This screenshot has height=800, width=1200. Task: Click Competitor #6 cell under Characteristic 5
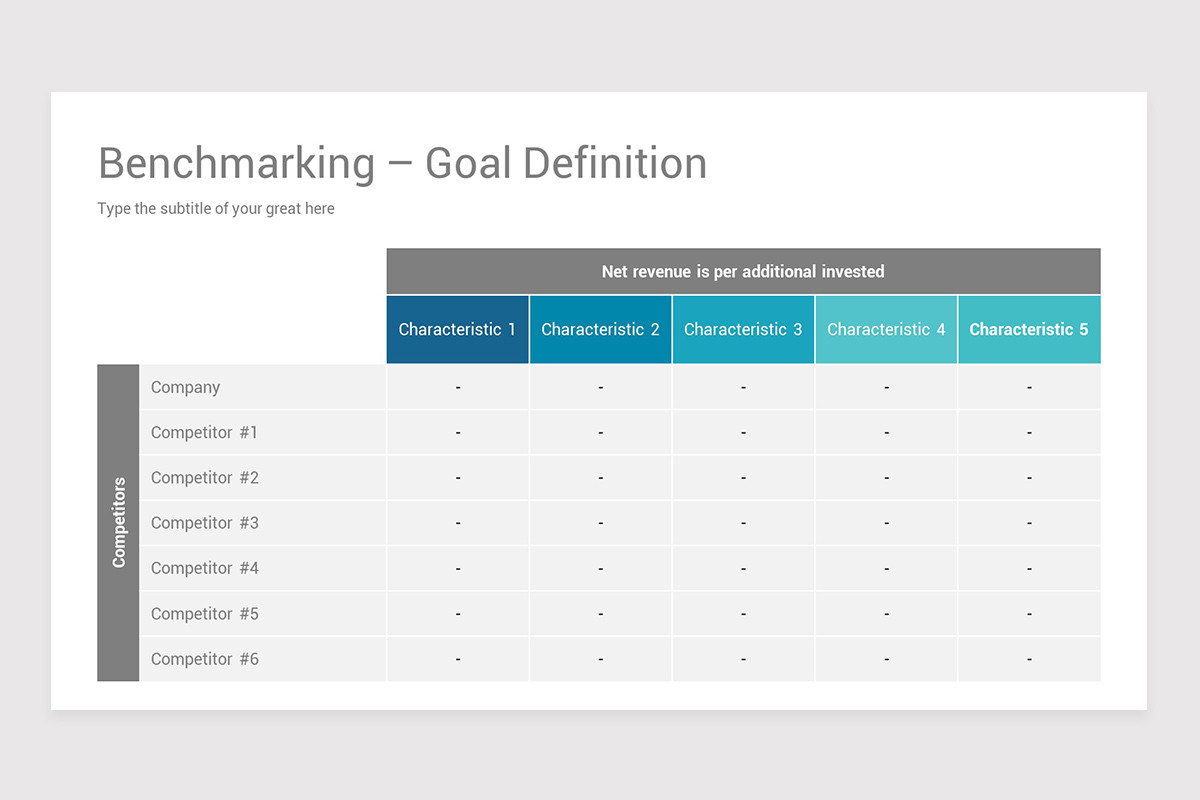[1029, 659]
